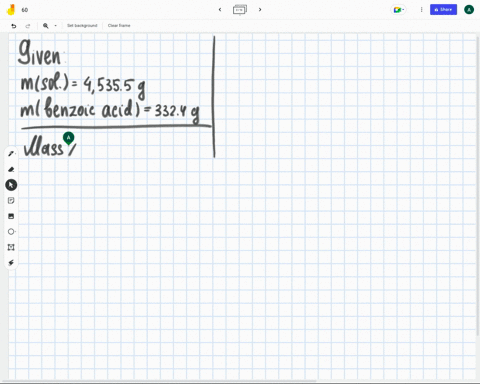Choose the Select arrow tool
This screenshot has width=480, height=384.
(11, 185)
